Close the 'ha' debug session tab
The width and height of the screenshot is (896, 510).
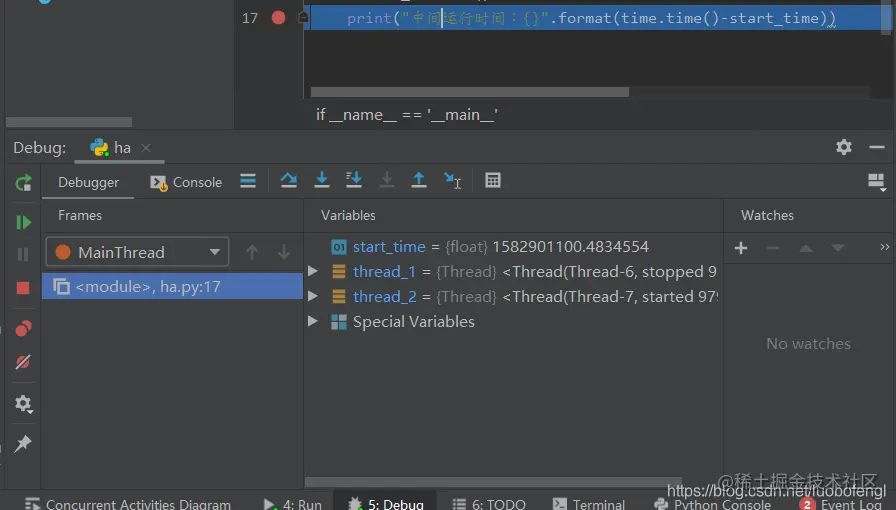coord(146,148)
